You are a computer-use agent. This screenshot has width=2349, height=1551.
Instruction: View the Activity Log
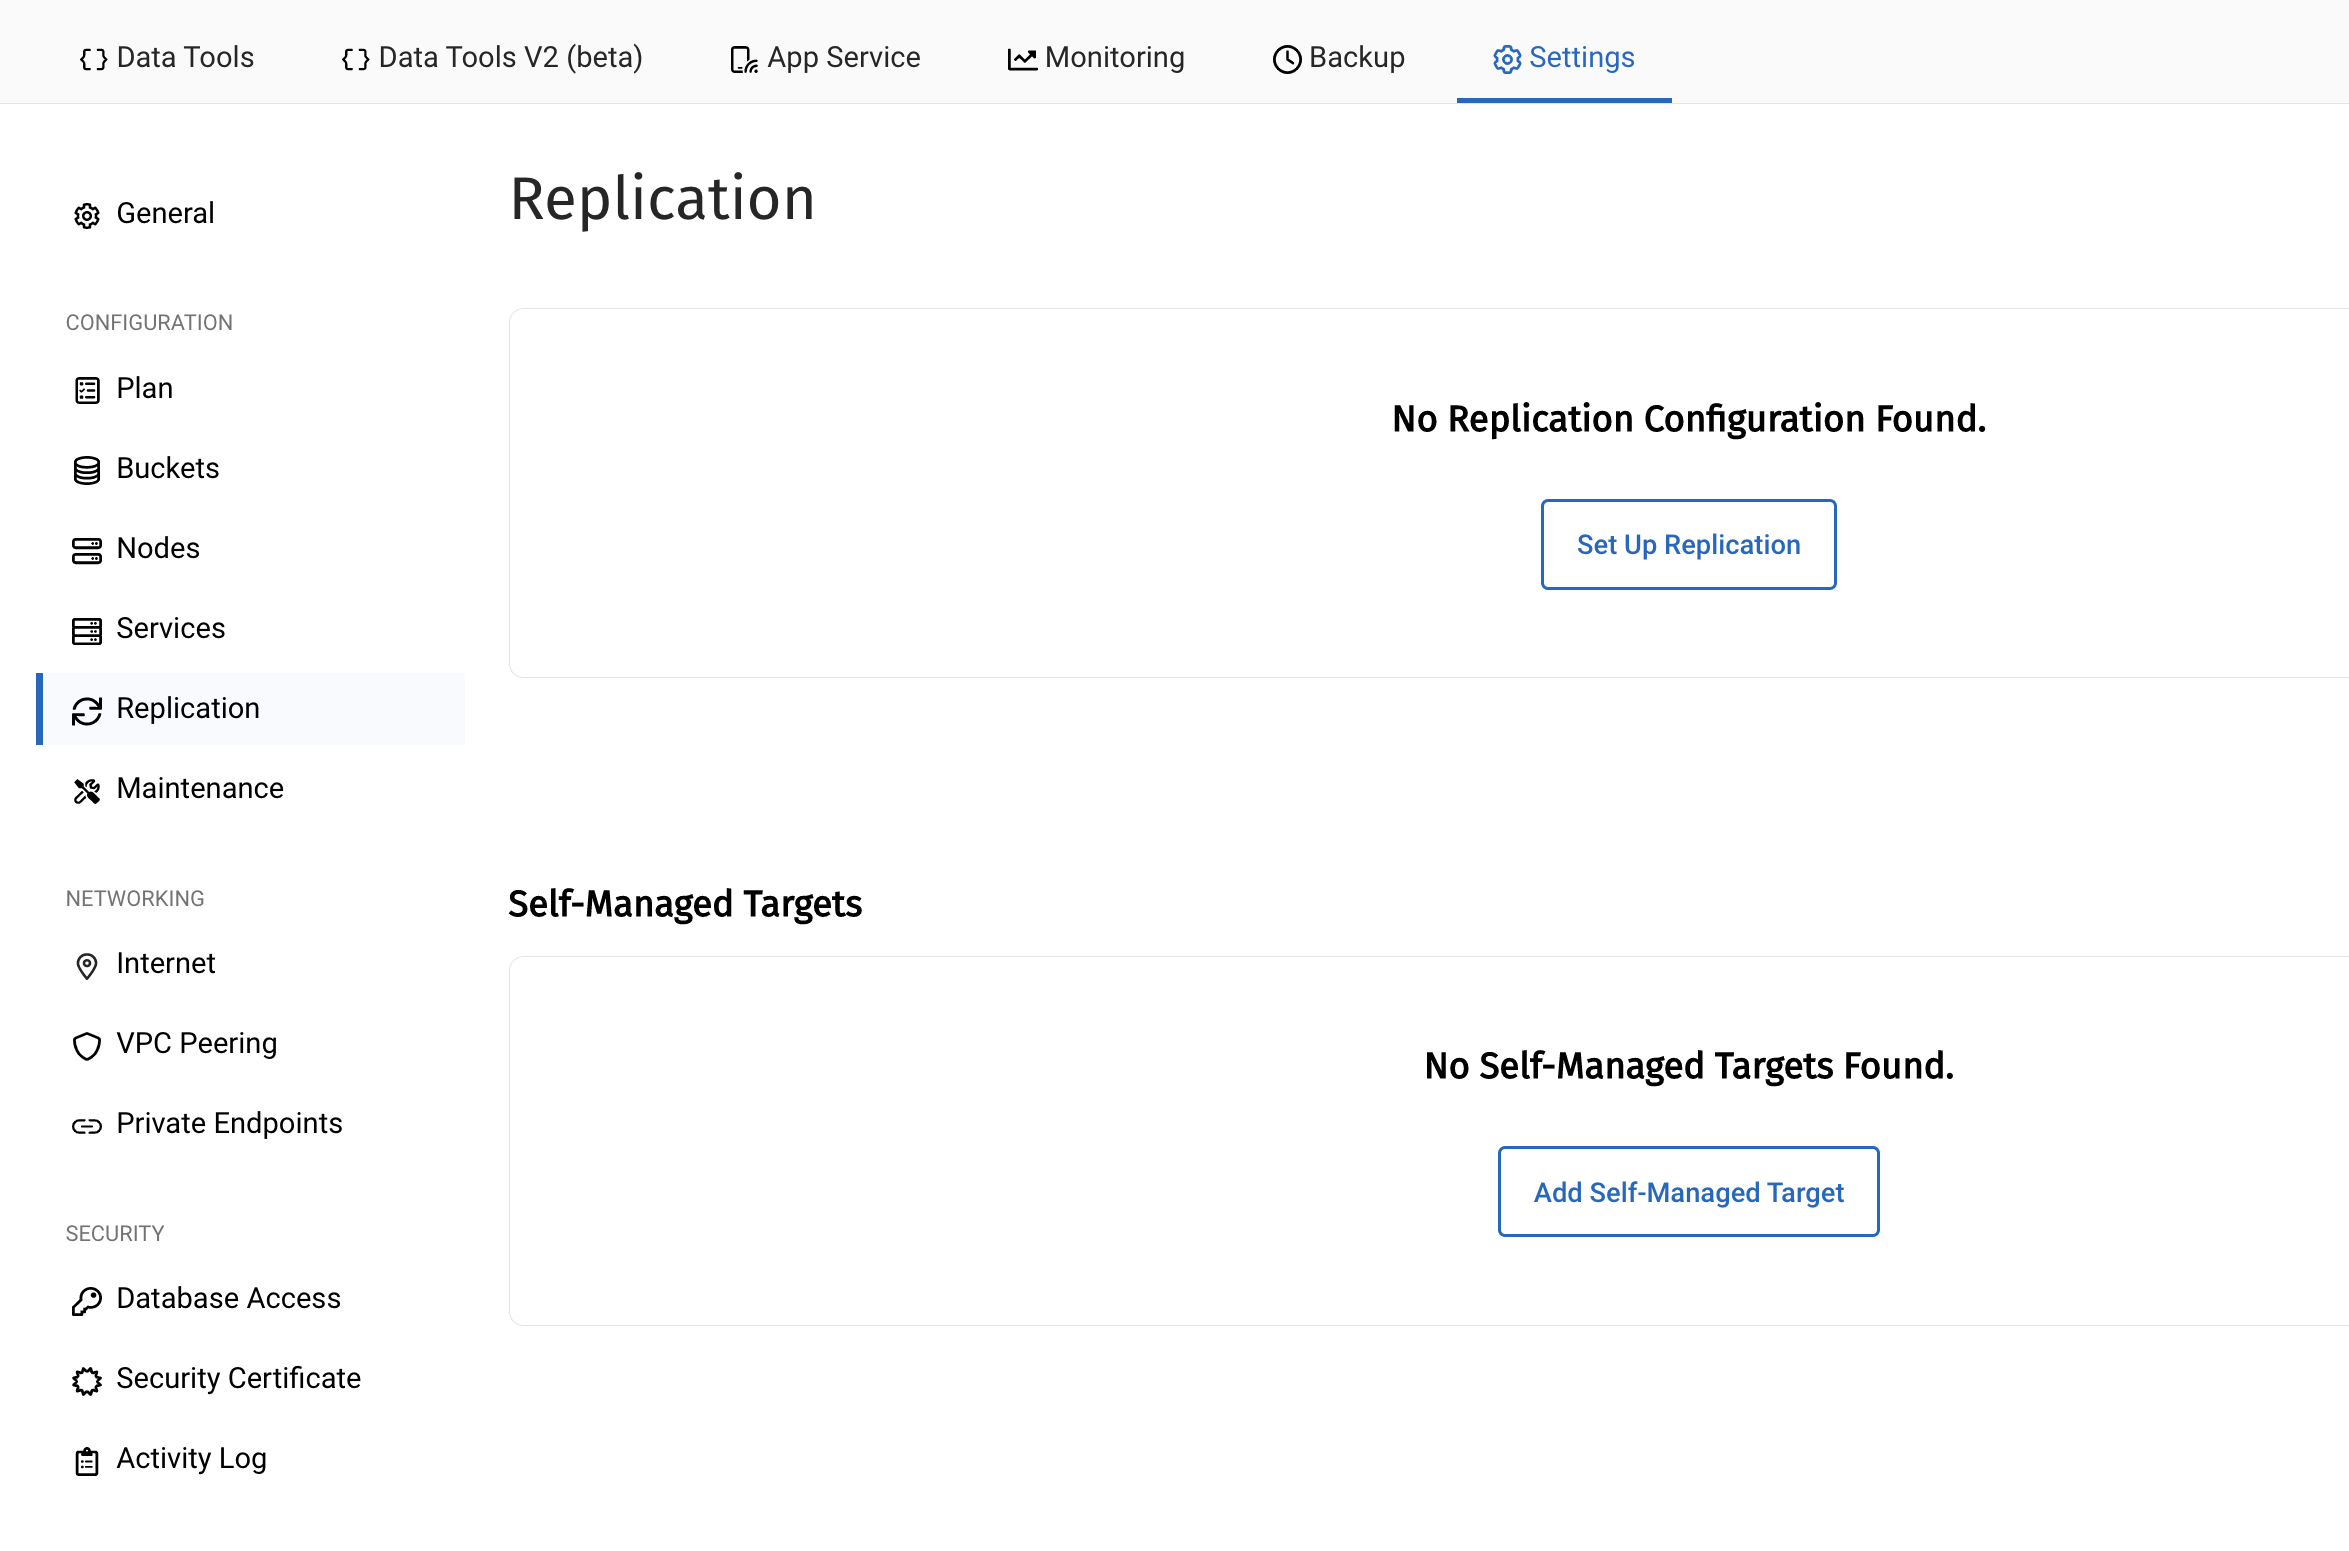pyautogui.click(x=250, y=1458)
